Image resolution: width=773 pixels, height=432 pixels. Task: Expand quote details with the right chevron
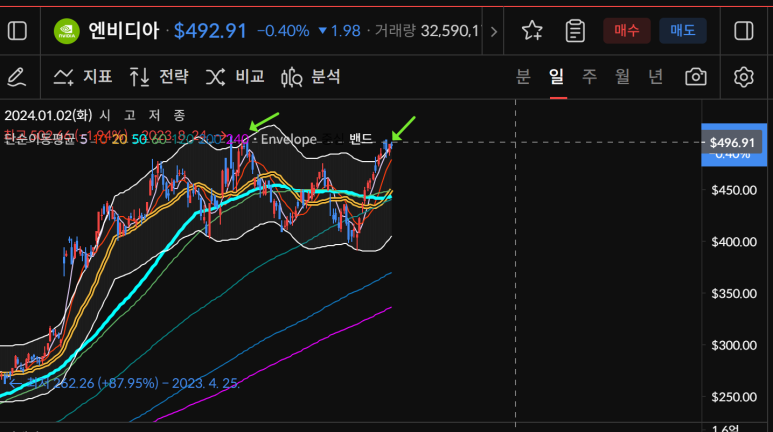[493, 32]
